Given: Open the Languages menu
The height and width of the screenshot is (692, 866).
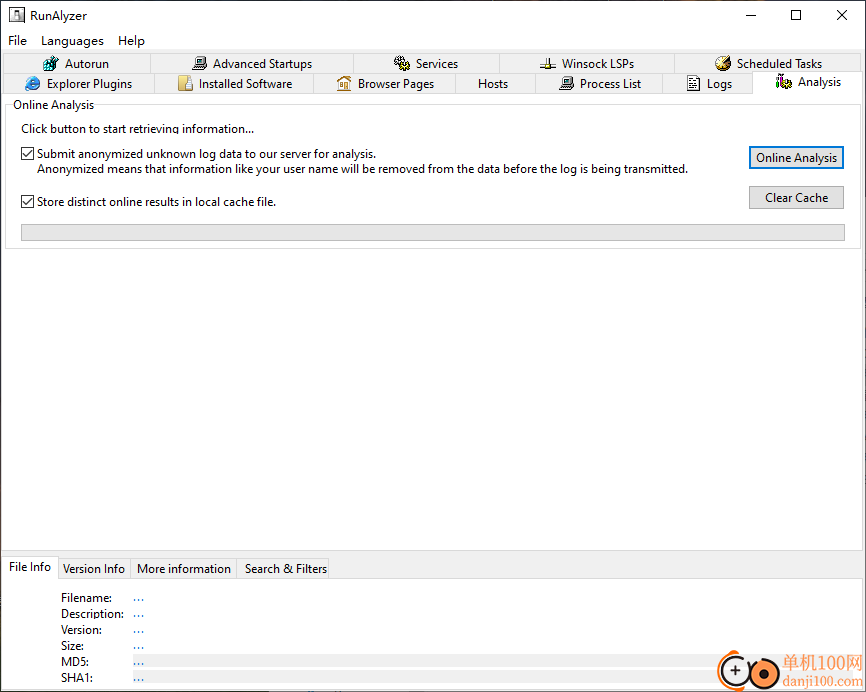Looking at the screenshot, I should (72, 41).
